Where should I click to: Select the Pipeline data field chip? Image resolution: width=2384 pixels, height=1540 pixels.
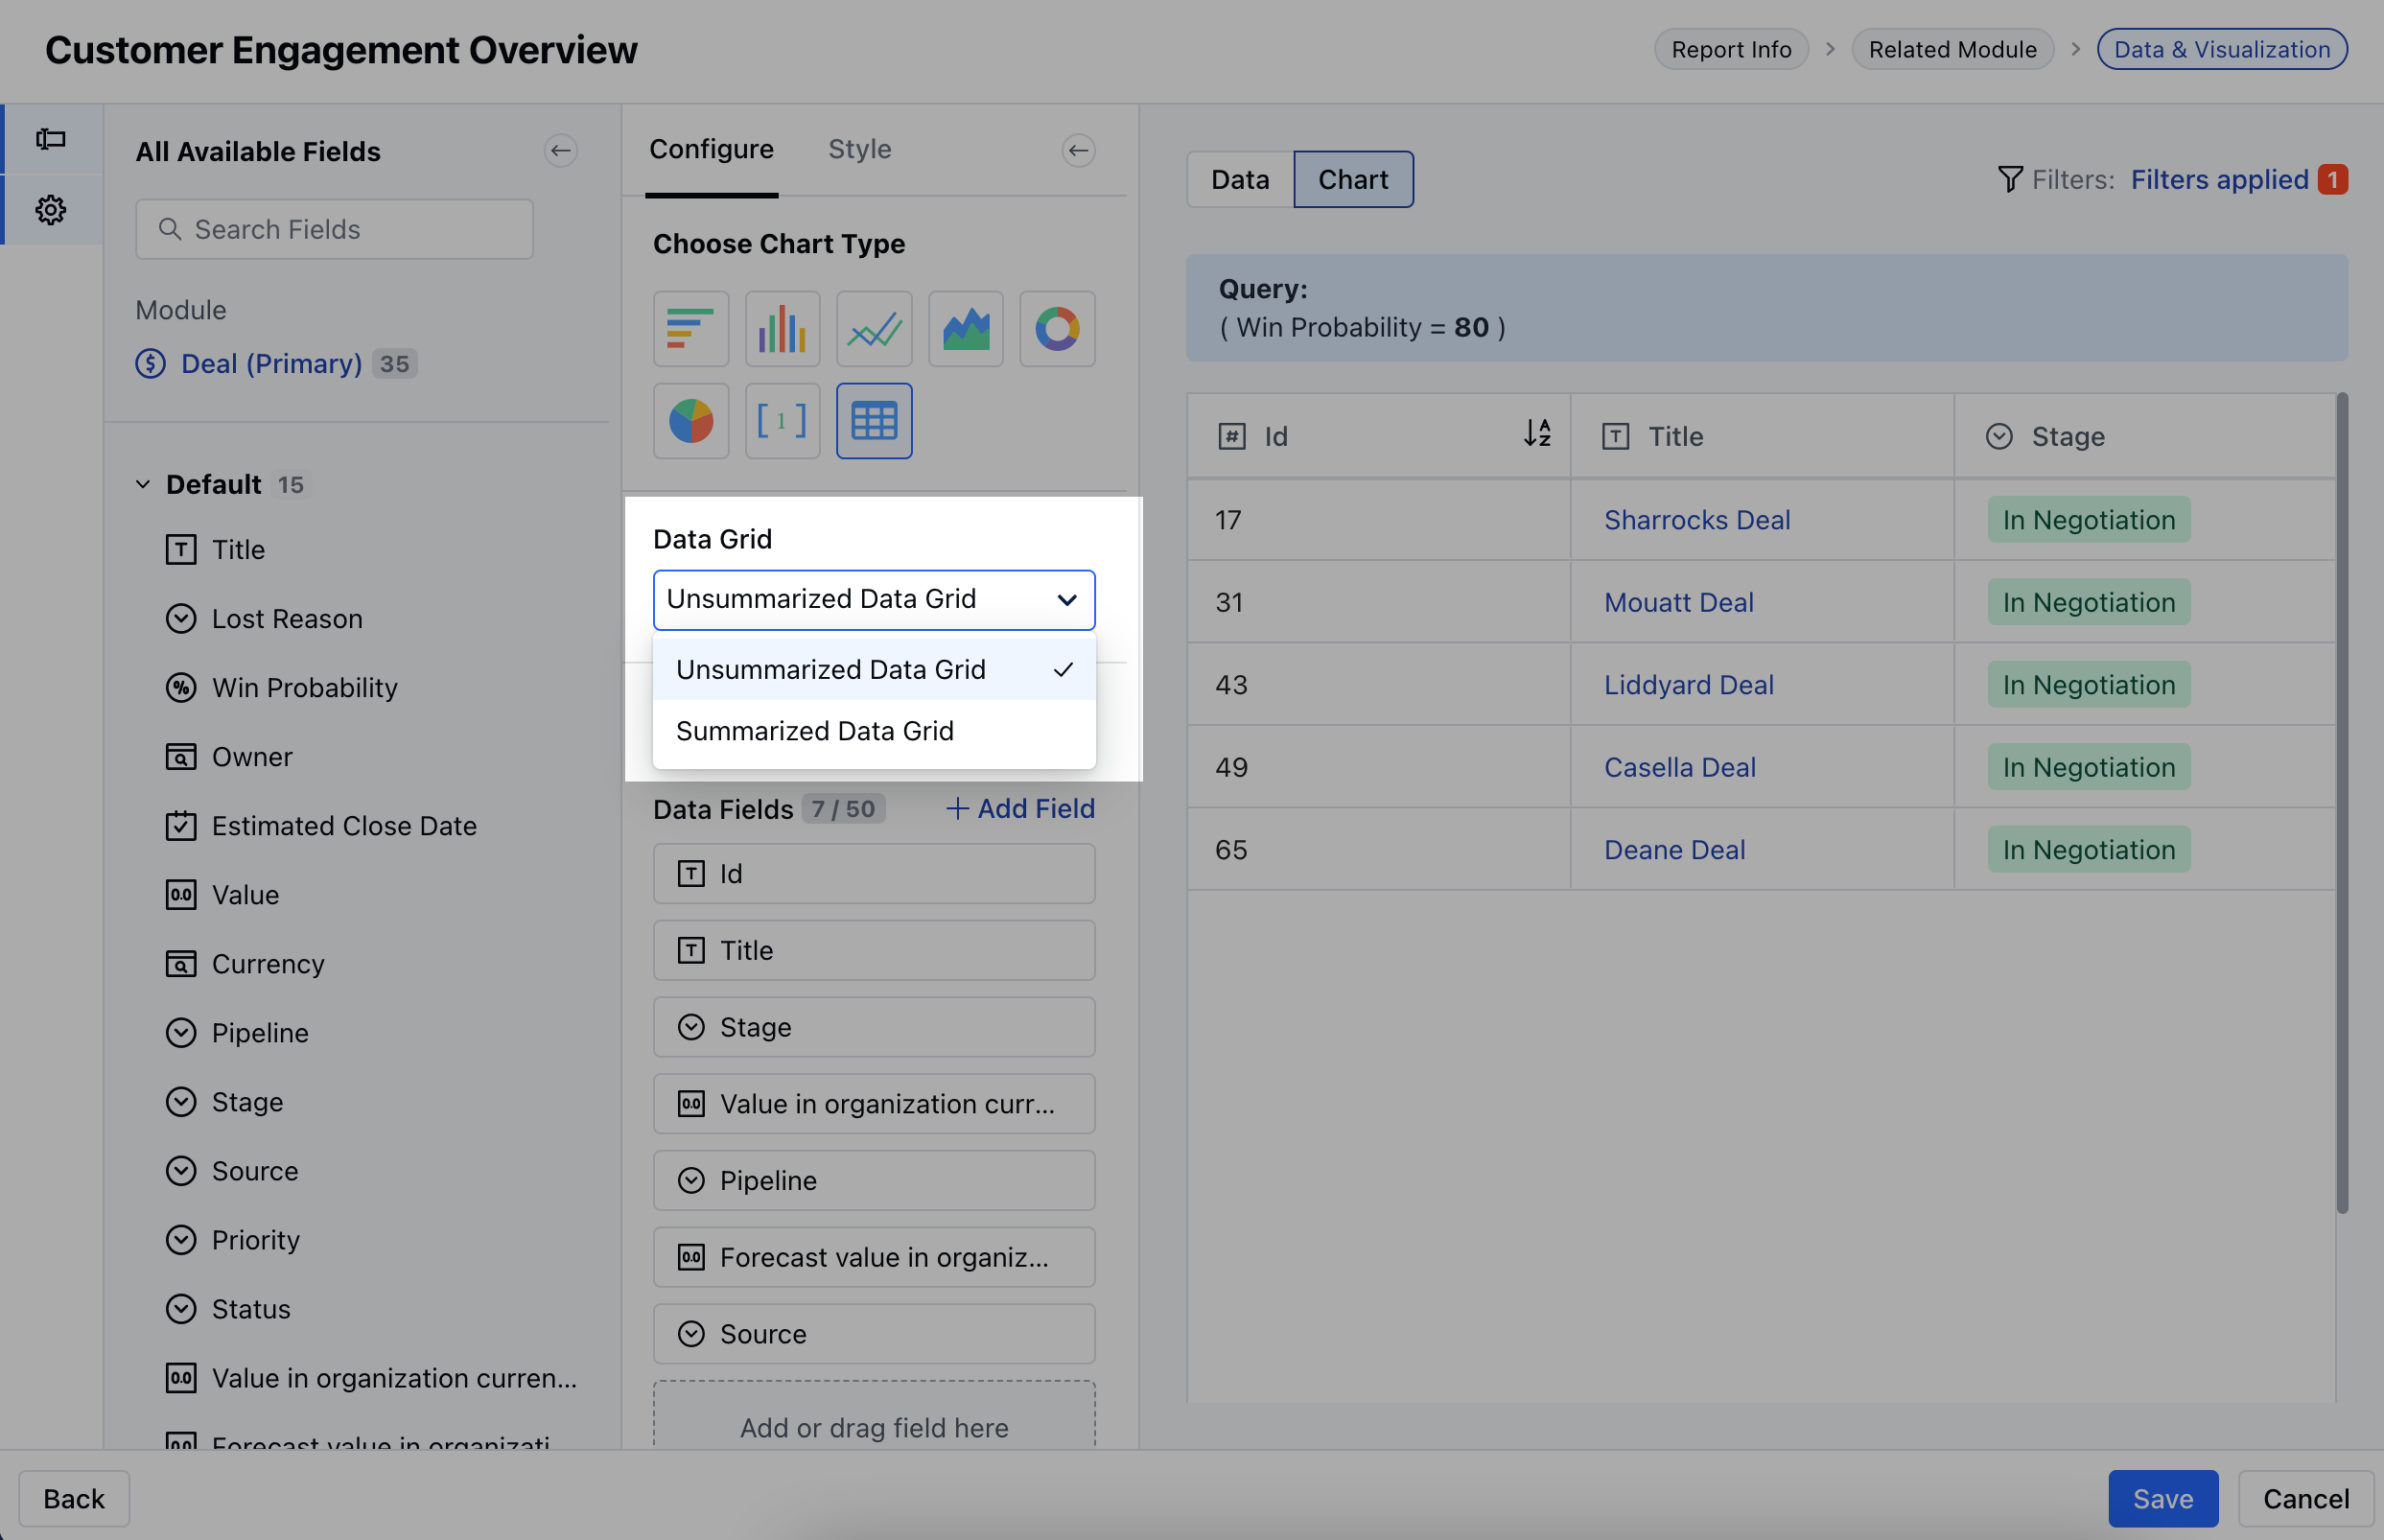pos(874,1181)
